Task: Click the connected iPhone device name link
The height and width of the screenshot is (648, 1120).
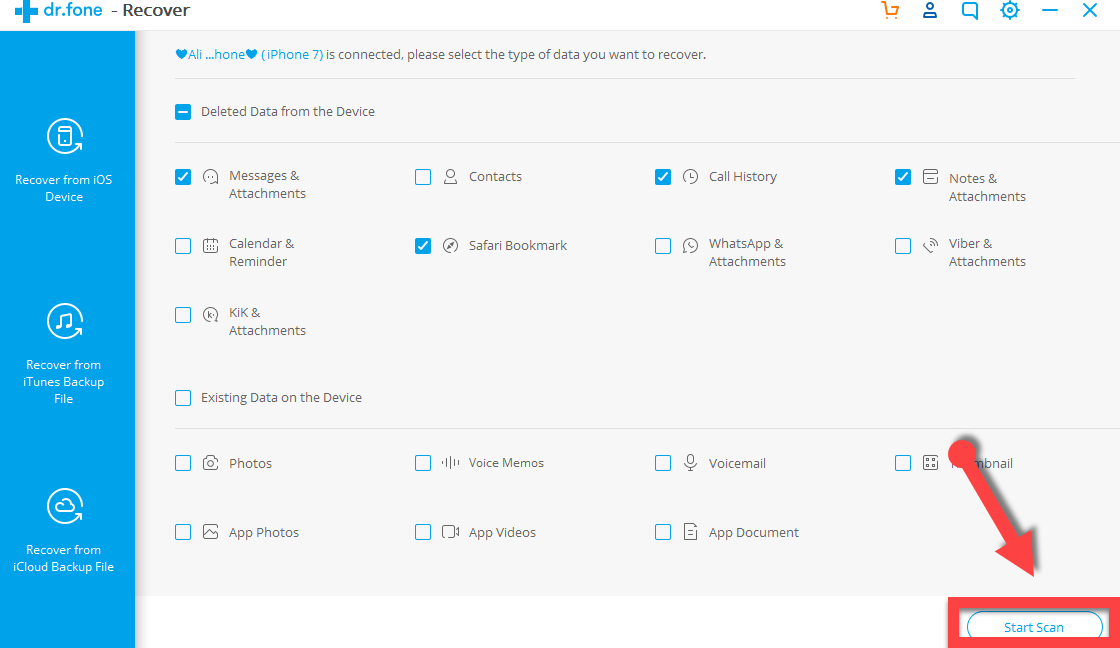Action: (x=249, y=55)
